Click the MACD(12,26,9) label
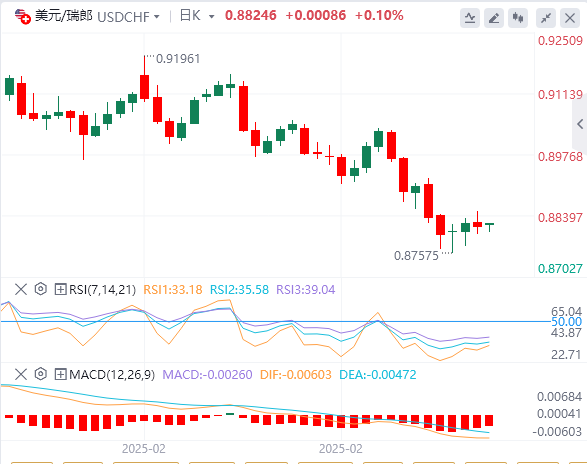Screen dimensions: 587x464 112,374
